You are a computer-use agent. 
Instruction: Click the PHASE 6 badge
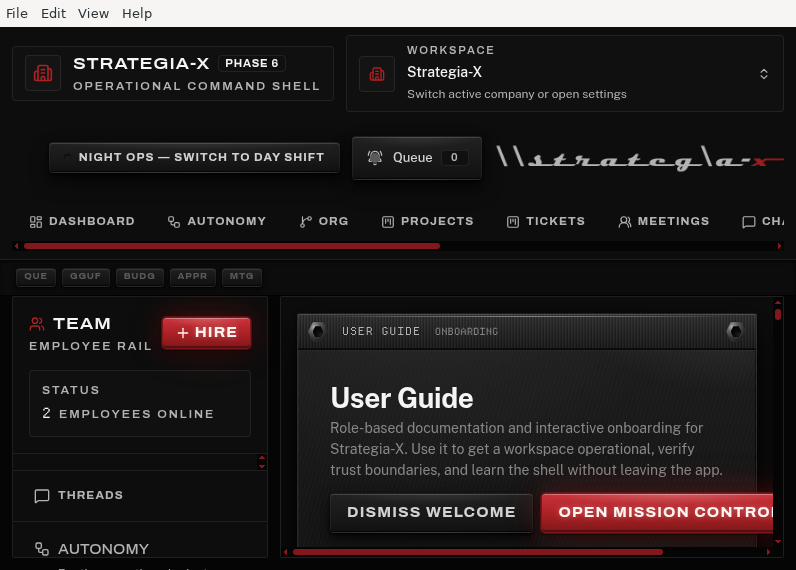(x=252, y=63)
